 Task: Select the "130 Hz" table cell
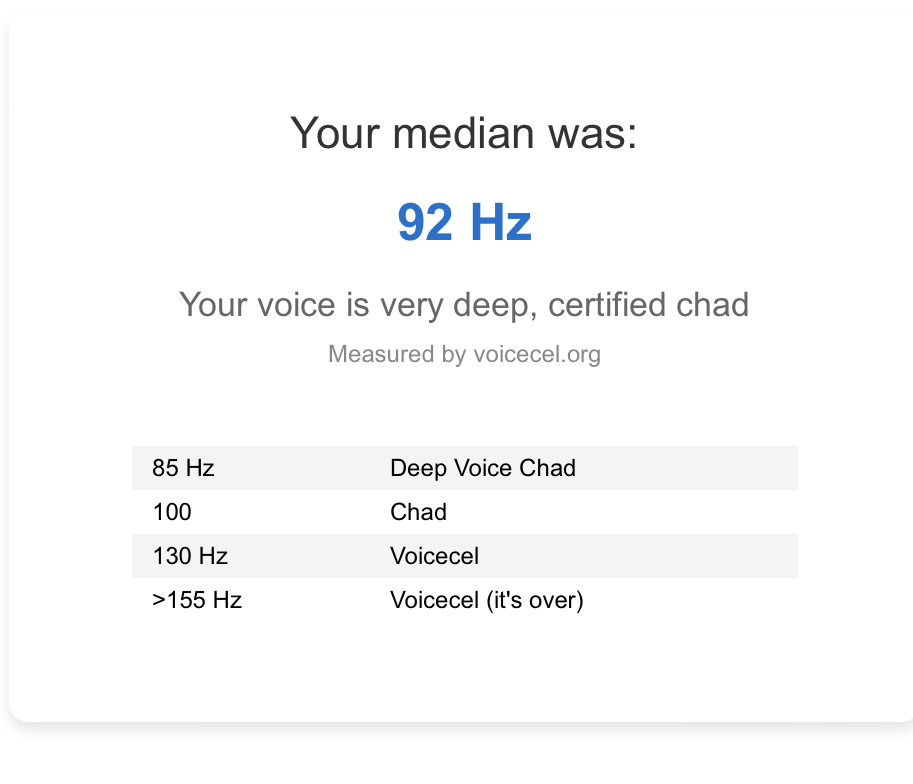point(190,556)
